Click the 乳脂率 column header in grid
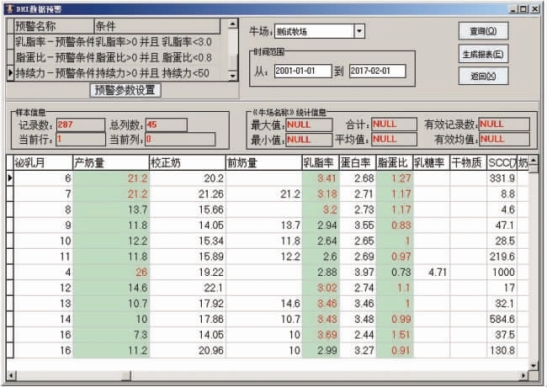Viewport: 547px width, 387px height. click(320, 163)
